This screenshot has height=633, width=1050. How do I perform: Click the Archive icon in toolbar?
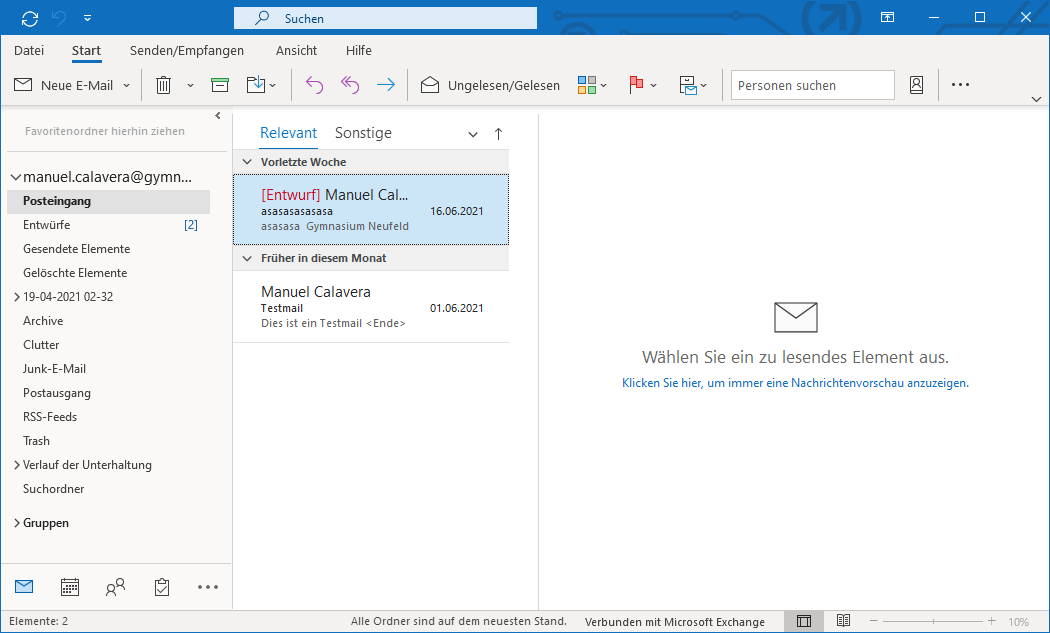point(220,86)
